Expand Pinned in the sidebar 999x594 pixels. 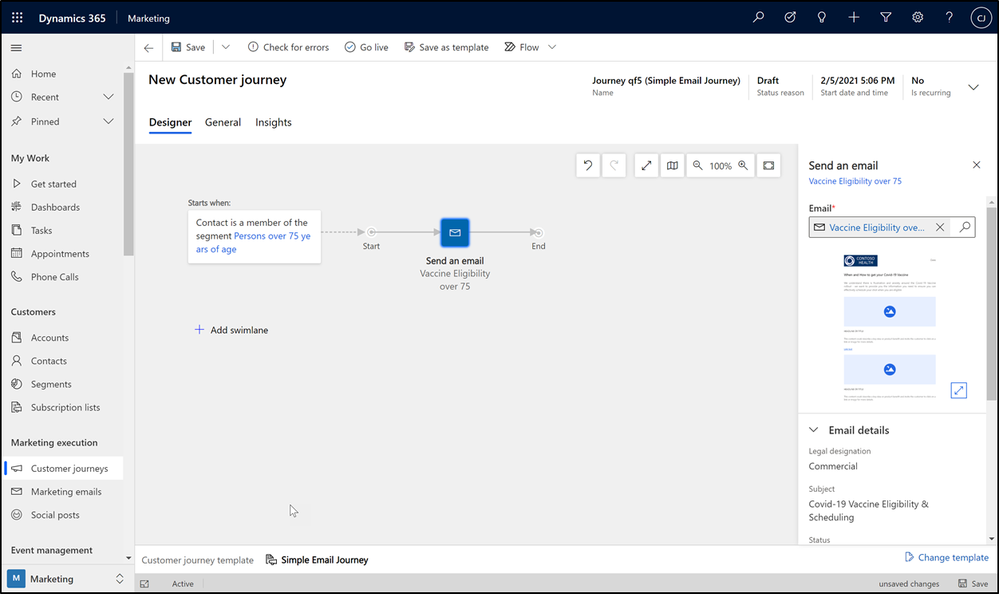click(x=108, y=121)
